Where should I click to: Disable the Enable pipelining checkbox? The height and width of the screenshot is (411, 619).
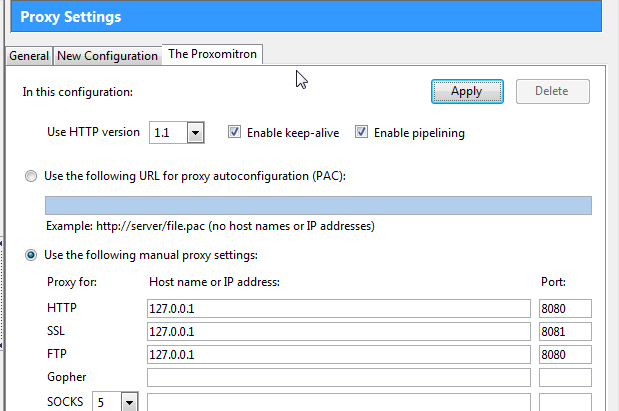pyautogui.click(x=361, y=133)
